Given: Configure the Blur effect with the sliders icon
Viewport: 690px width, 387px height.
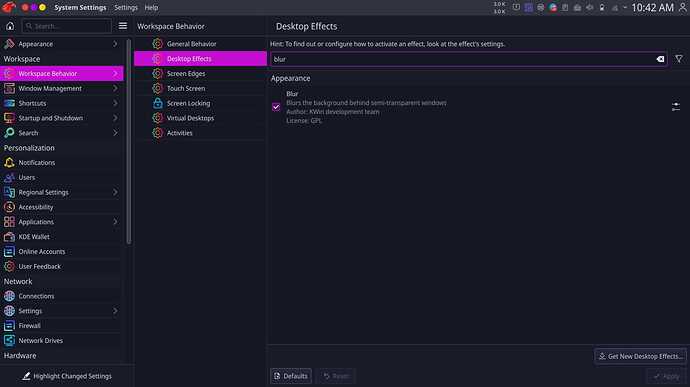Looking at the screenshot, I should tap(676, 107).
